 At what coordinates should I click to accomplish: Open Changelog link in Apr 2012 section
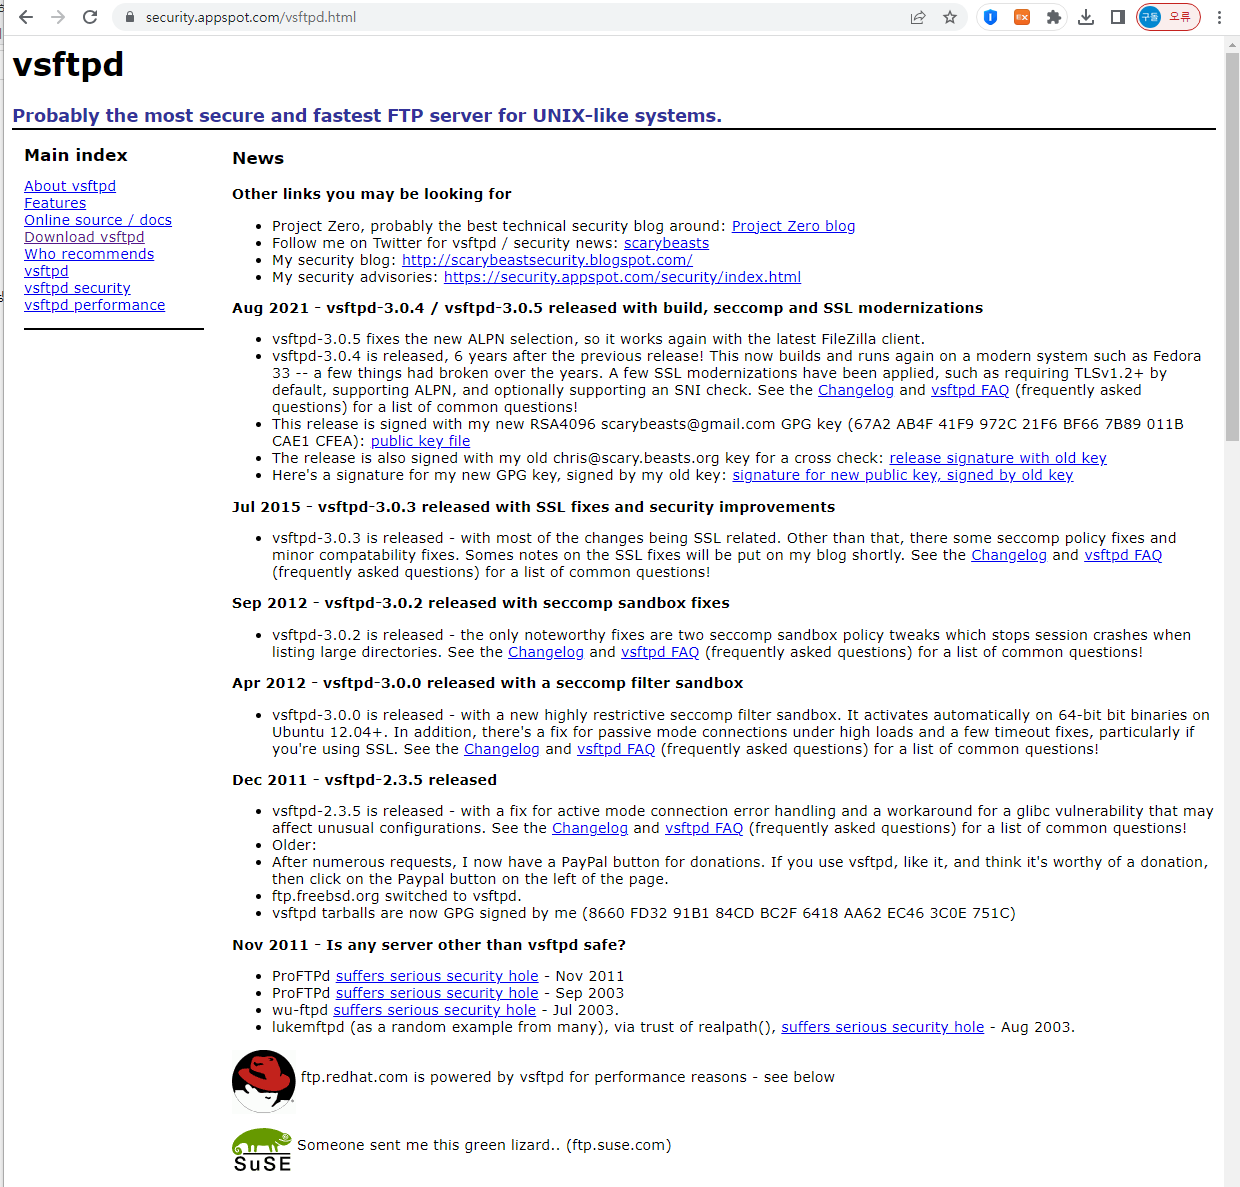[x=501, y=749]
